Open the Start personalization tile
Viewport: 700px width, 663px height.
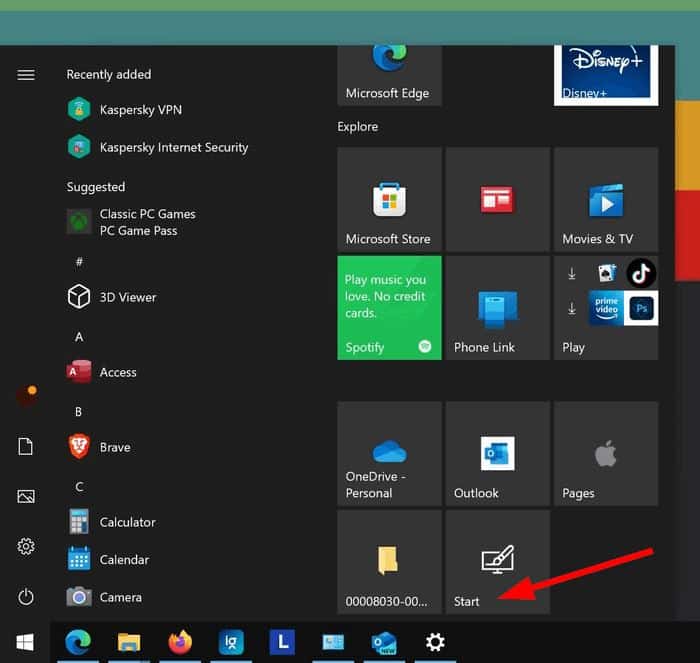(x=497, y=562)
